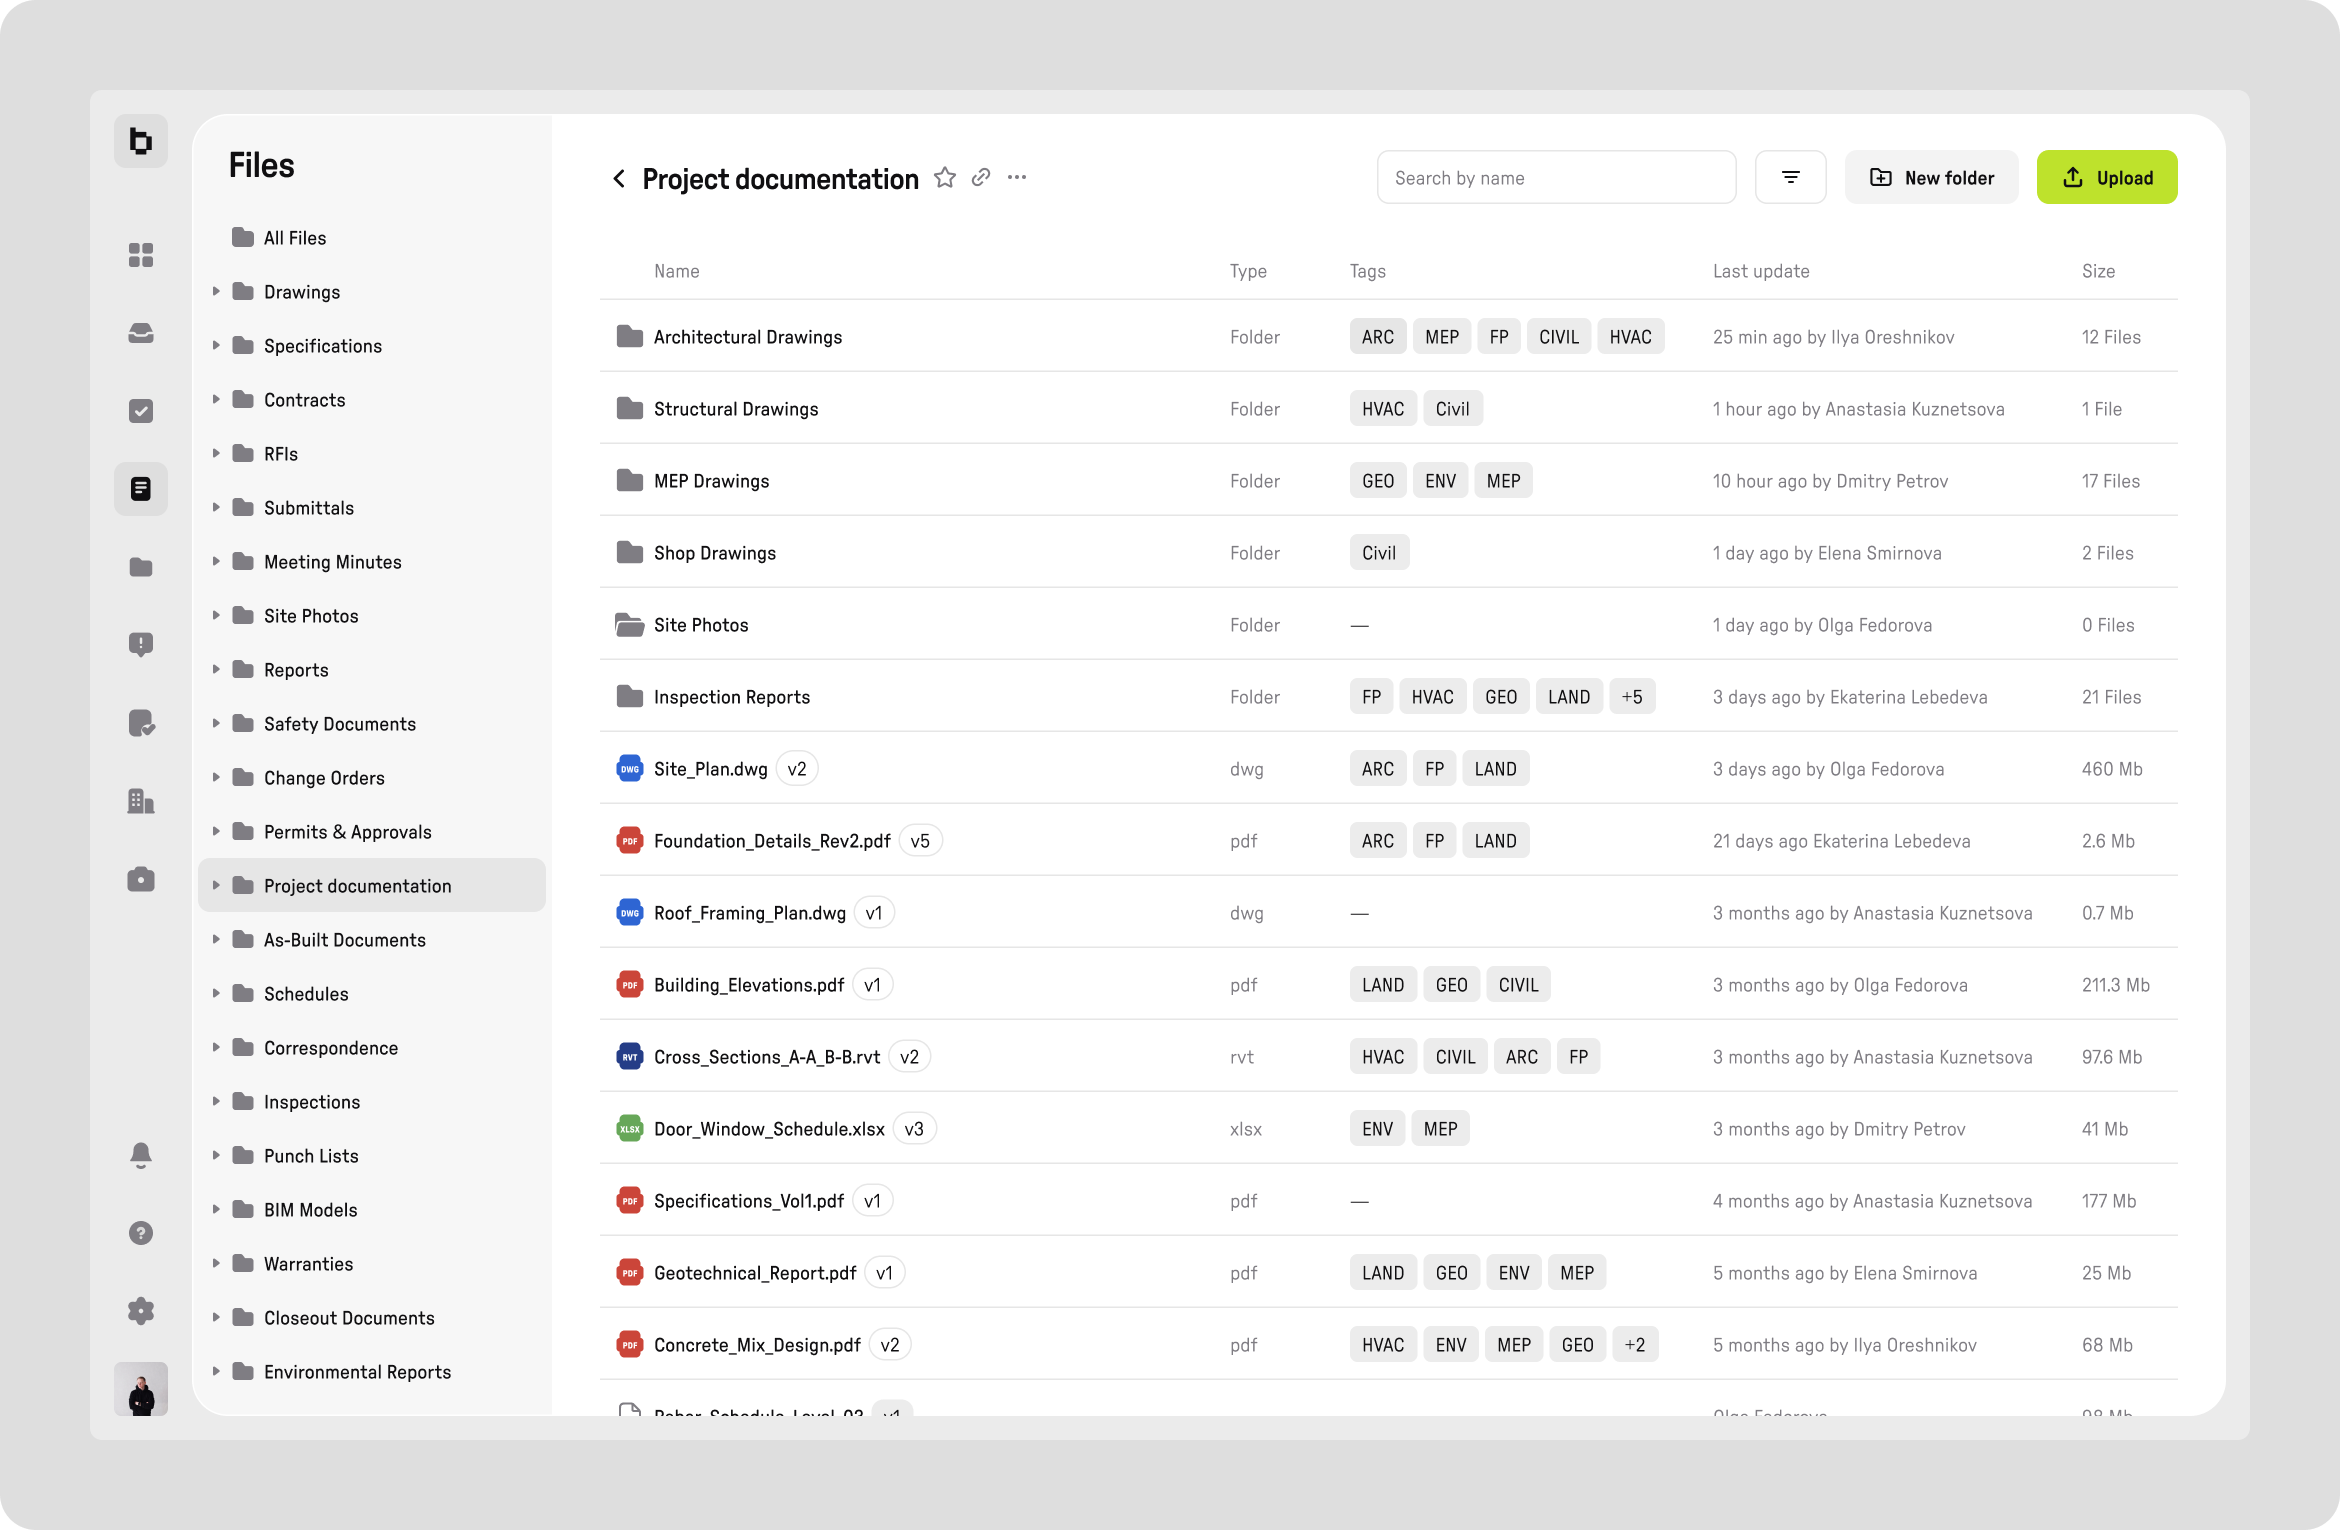The width and height of the screenshot is (2340, 1530).
Task: Open the dashboard grid icon in sidebar
Action: [x=141, y=255]
